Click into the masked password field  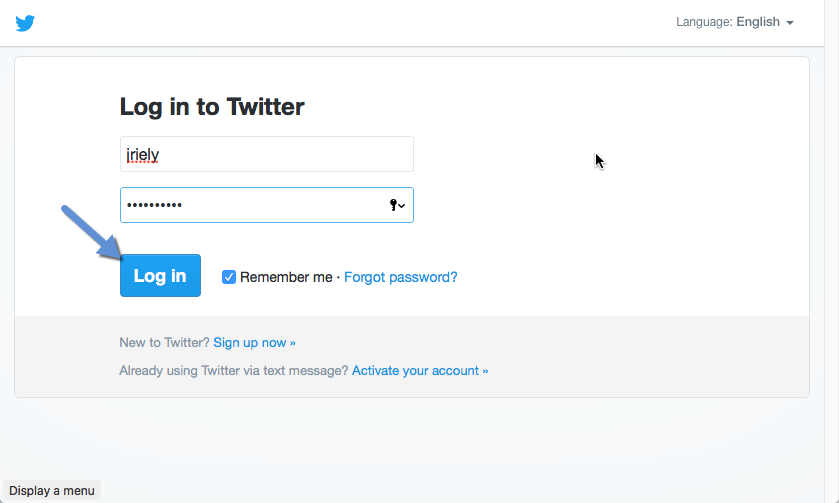tap(250, 205)
